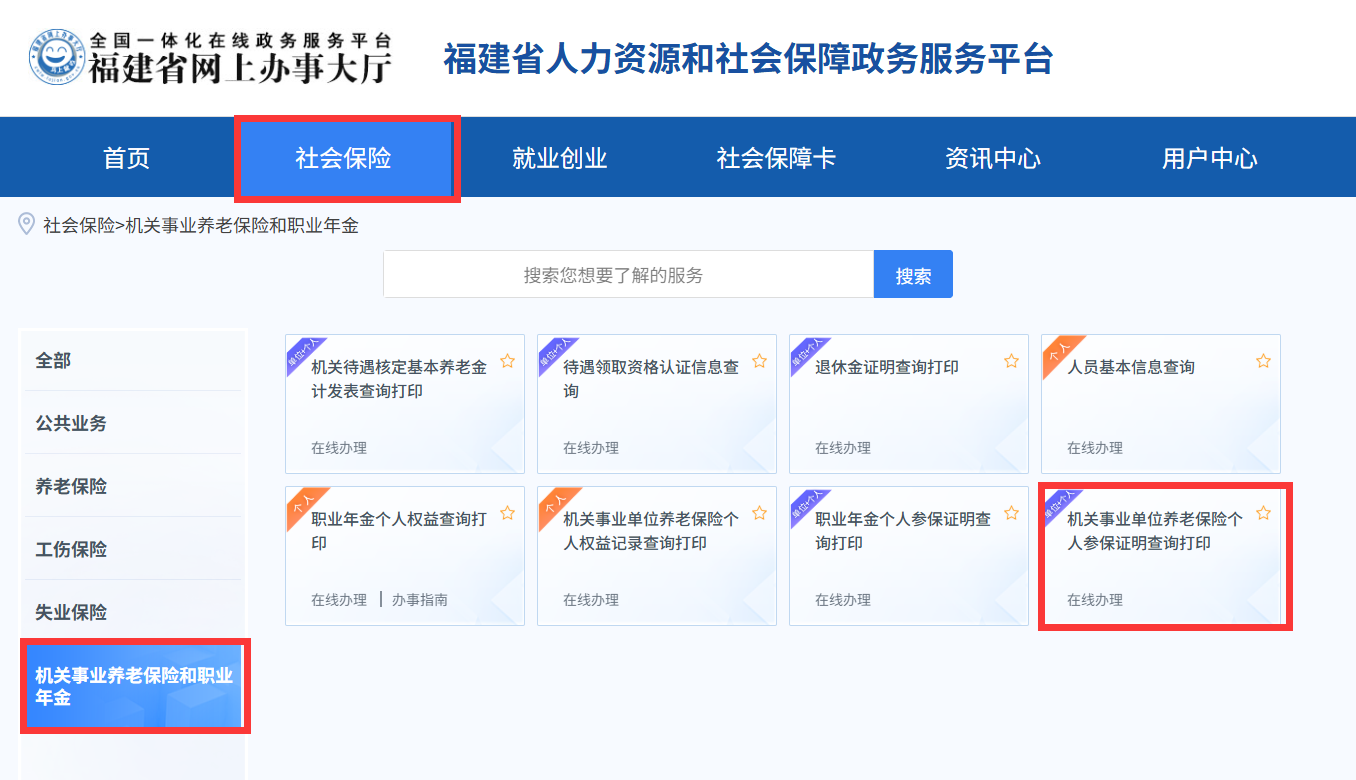The height and width of the screenshot is (780, 1356).
Task: Star the 机关待遇核定基本养老金计发表查询打印 card
Action: tap(507, 361)
